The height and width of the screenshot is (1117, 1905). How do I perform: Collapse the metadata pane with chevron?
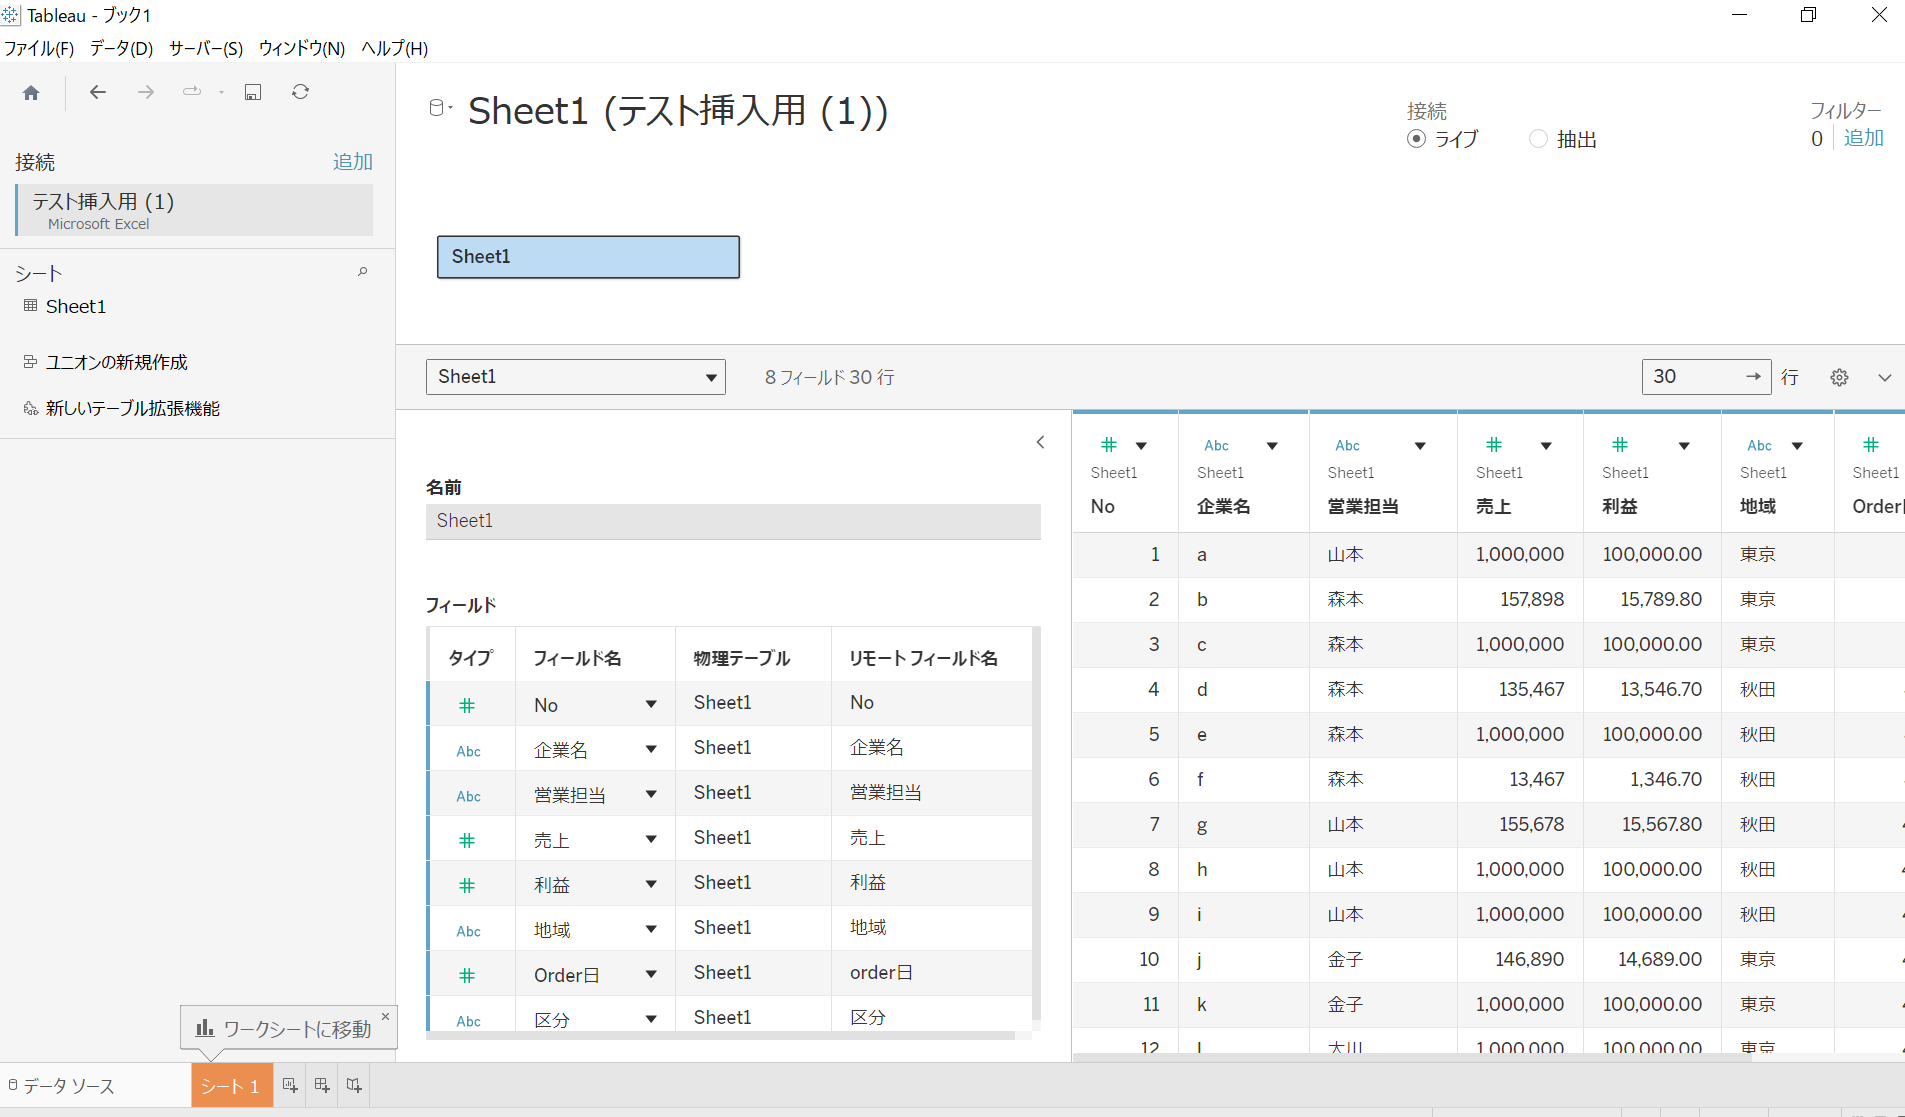[1040, 442]
